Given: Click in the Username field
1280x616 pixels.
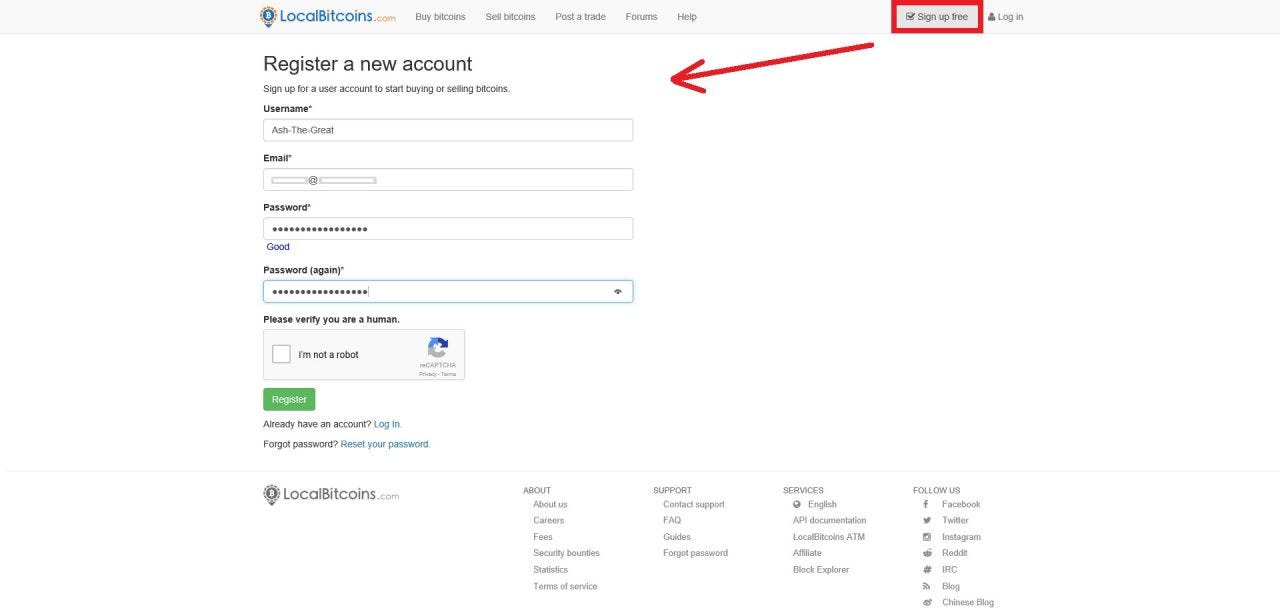Looking at the screenshot, I should [448, 130].
